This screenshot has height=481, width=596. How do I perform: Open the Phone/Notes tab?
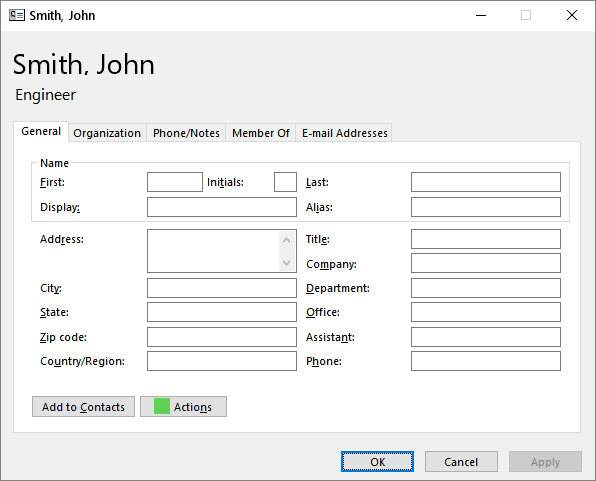186,133
